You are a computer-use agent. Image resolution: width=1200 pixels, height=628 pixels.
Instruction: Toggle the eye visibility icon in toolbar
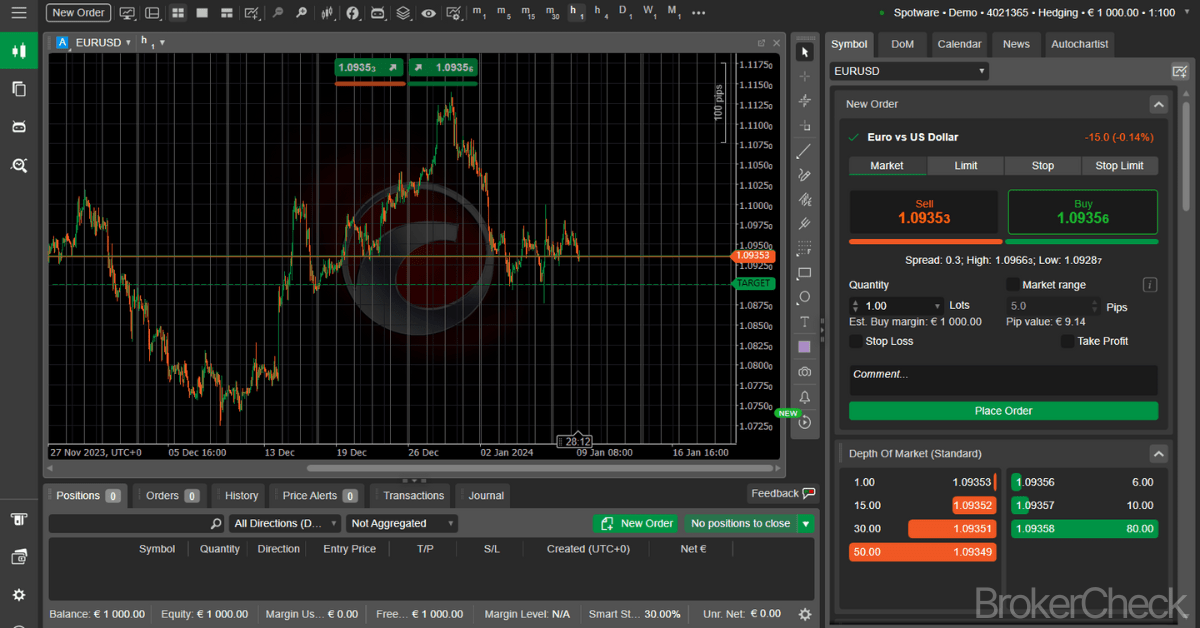[428, 13]
